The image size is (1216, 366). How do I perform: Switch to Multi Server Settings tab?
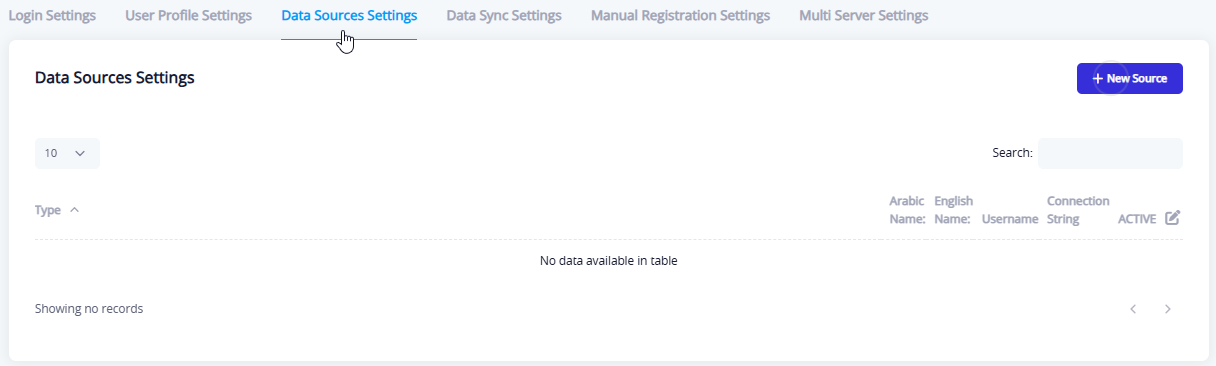pos(863,16)
